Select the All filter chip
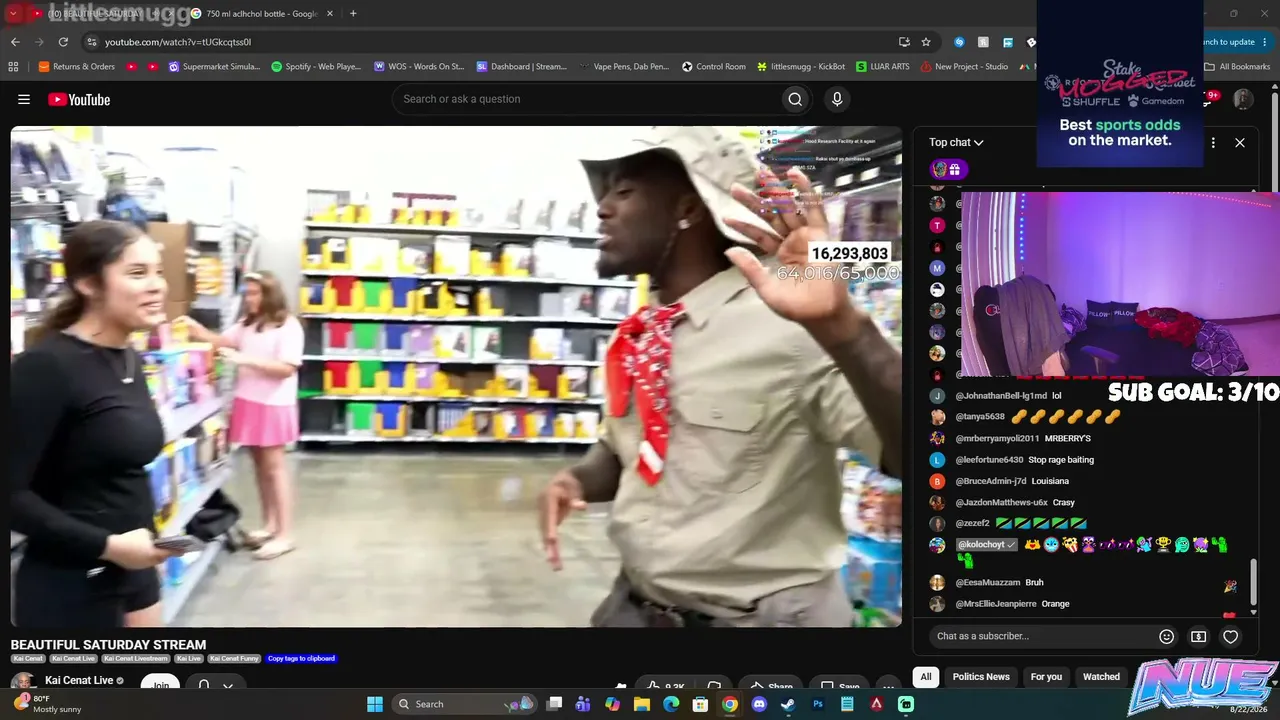 tap(926, 677)
